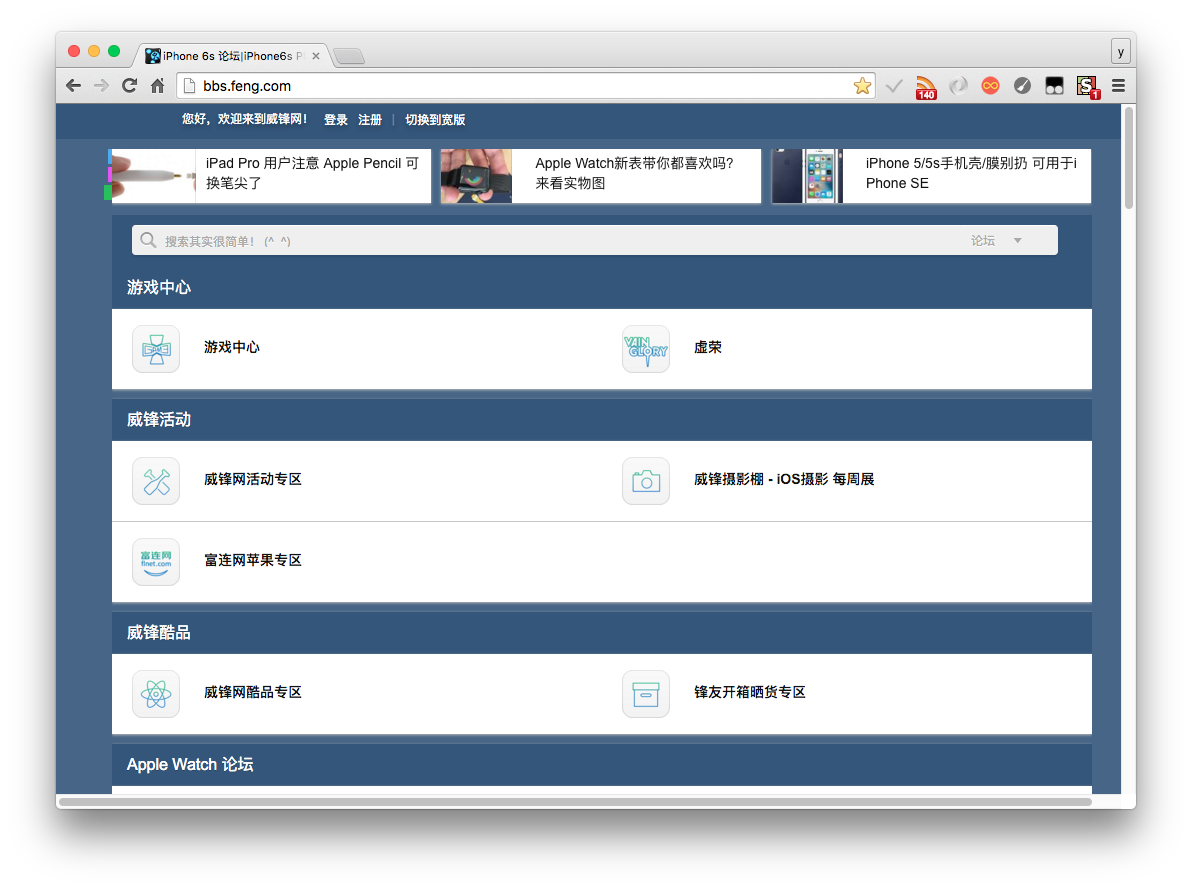1192x889 pixels.
Task: Open the black square extension icon
Action: [x=1054, y=86]
